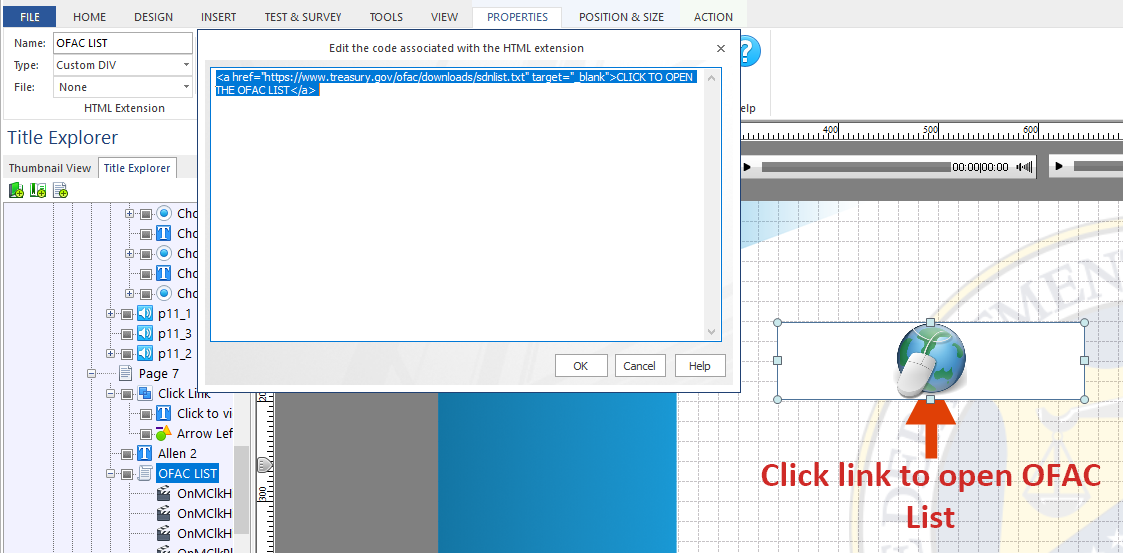
Task: Click the speaker icon of p11_3
Action: (x=145, y=333)
